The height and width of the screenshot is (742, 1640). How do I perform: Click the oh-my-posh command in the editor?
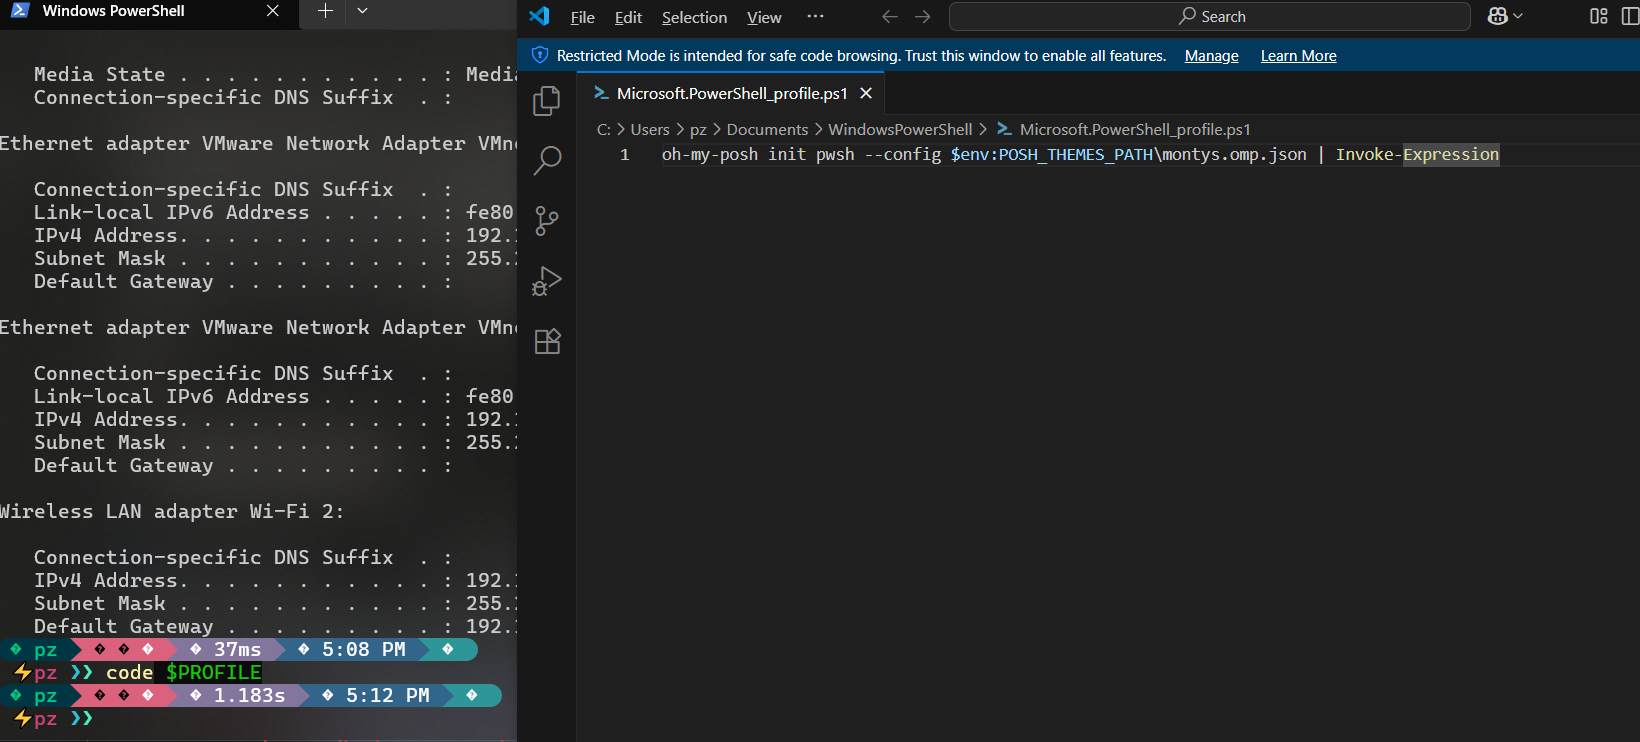click(x=710, y=154)
